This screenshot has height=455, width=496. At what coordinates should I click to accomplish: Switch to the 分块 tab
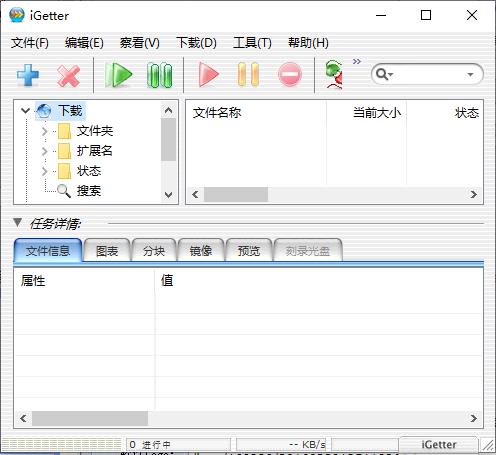point(154,251)
